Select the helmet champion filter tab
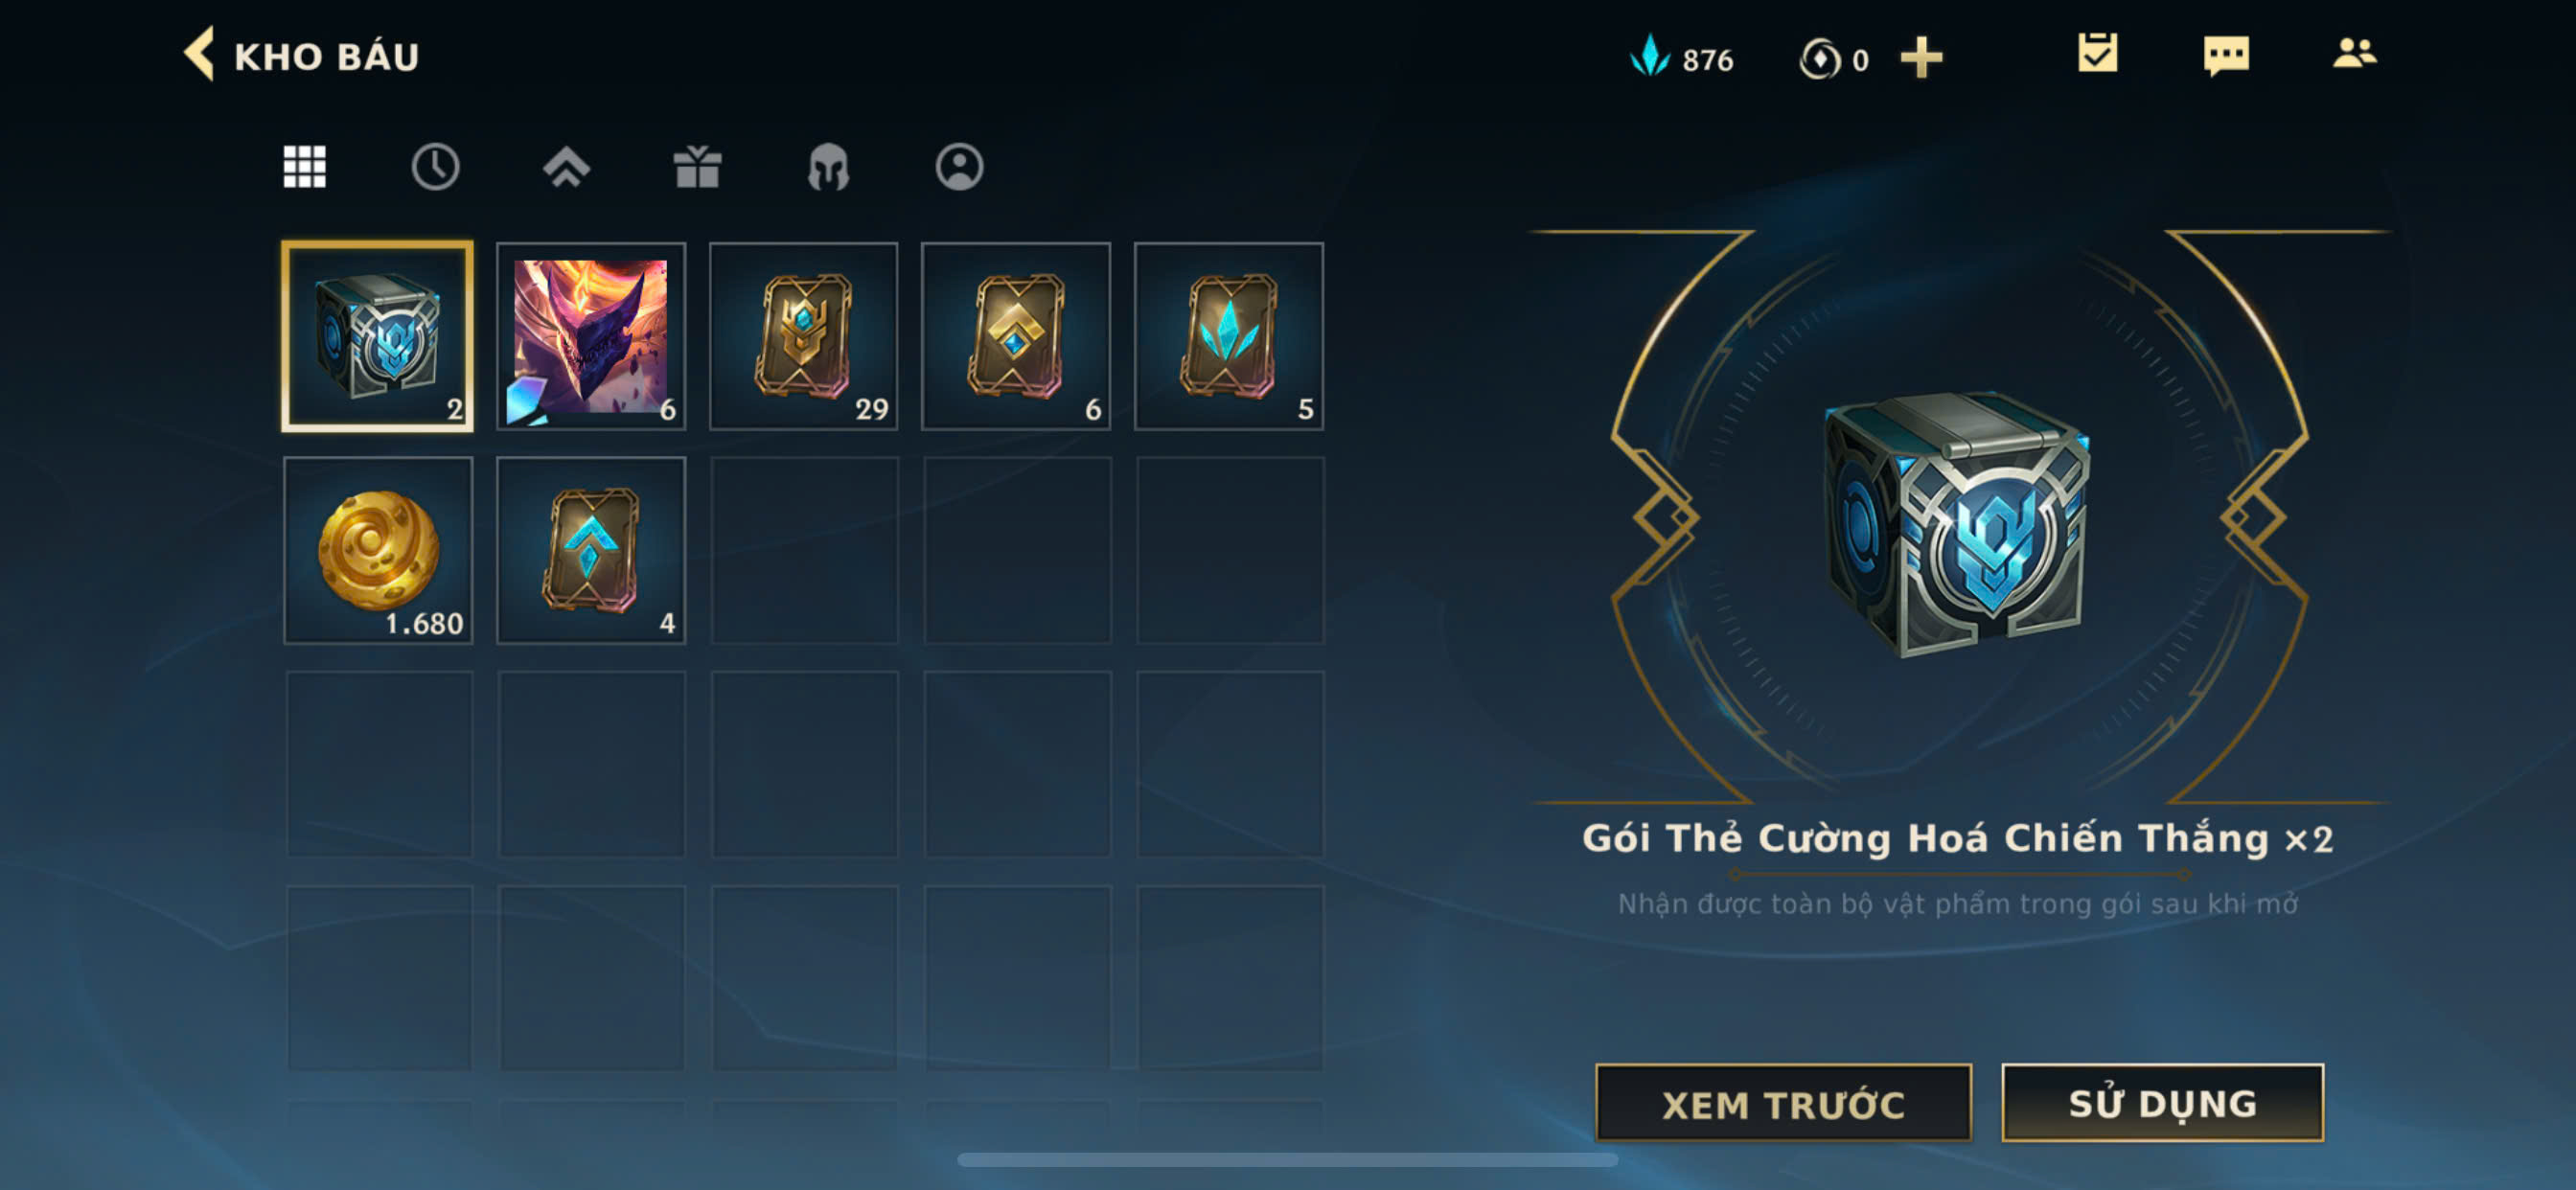Screen dimensions: 2576x1190 (x=828, y=166)
